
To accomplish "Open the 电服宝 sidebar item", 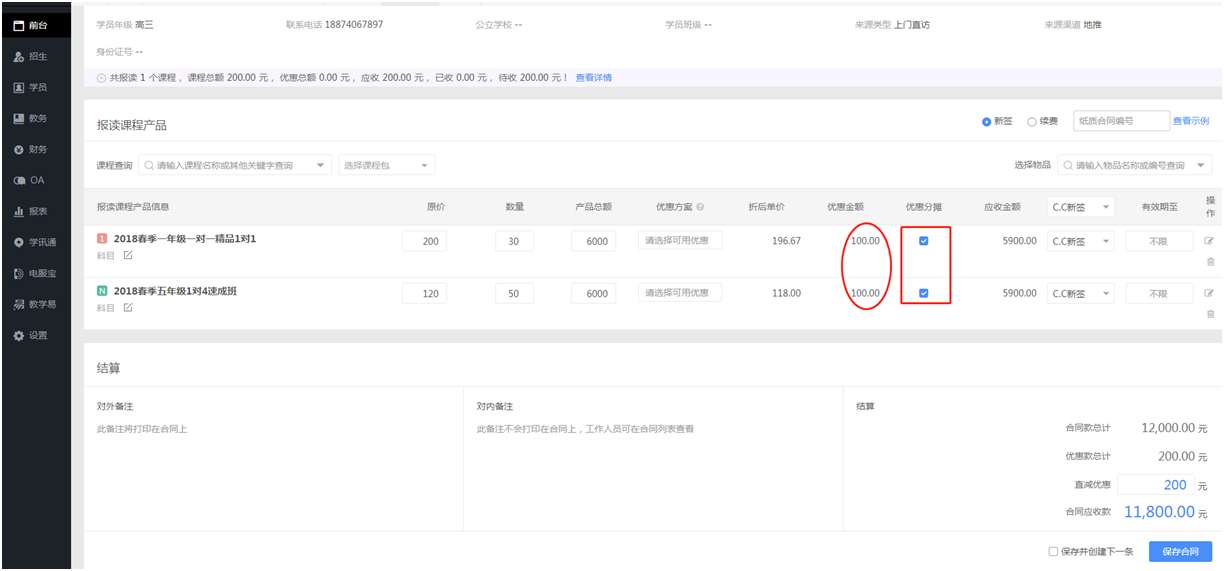I will (36, 273).
